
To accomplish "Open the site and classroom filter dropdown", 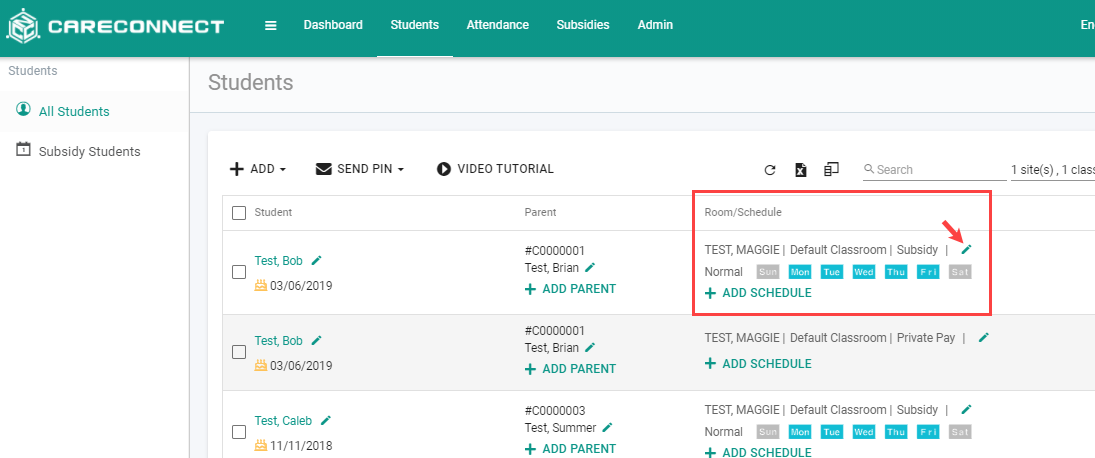I will tap(1052, 170).
